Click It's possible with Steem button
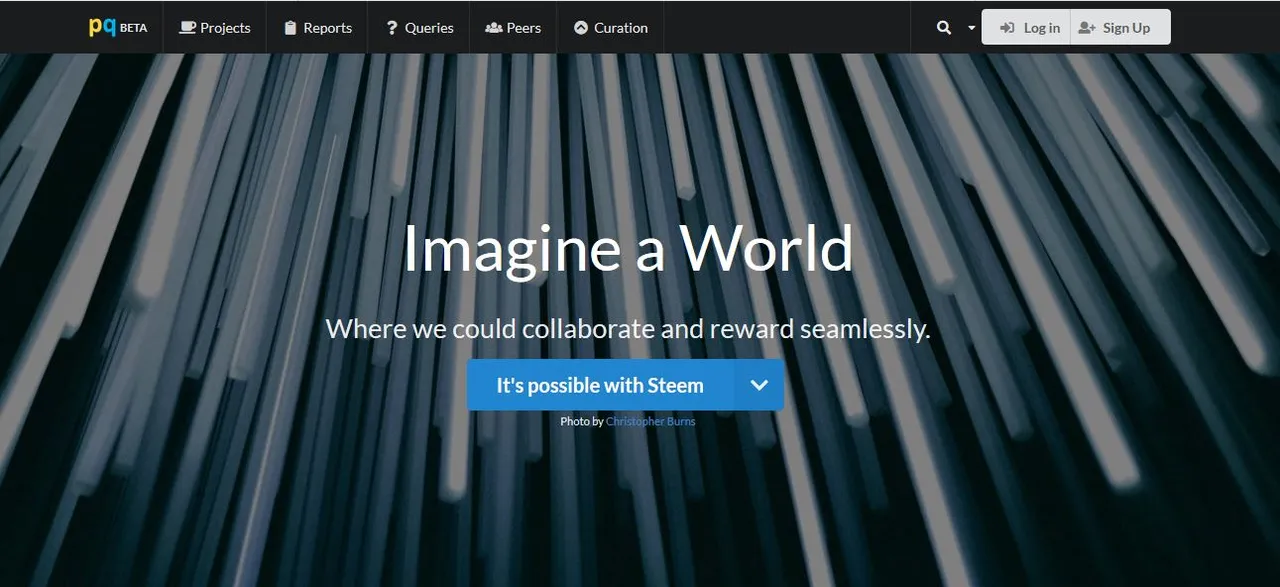The image size is (1280, 587). click(600, 385)
